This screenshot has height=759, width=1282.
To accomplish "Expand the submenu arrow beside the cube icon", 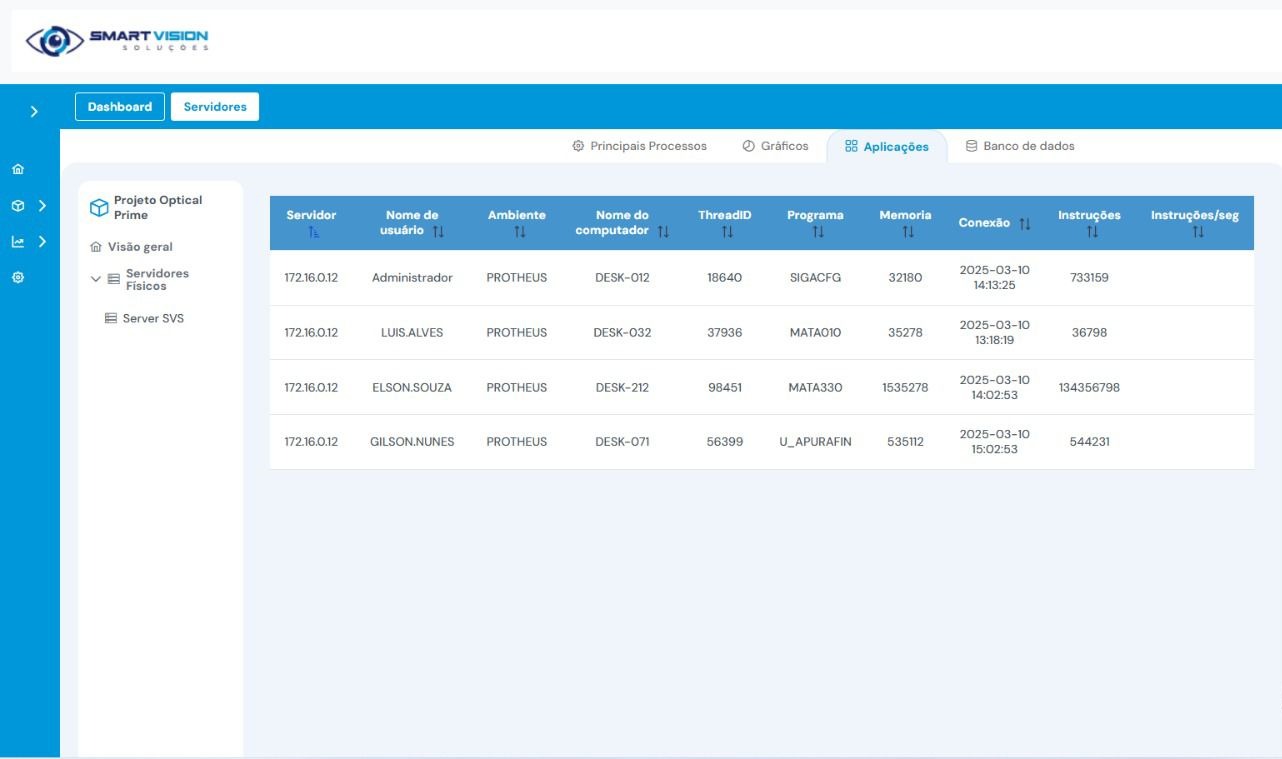I will (x=42, y=206).
